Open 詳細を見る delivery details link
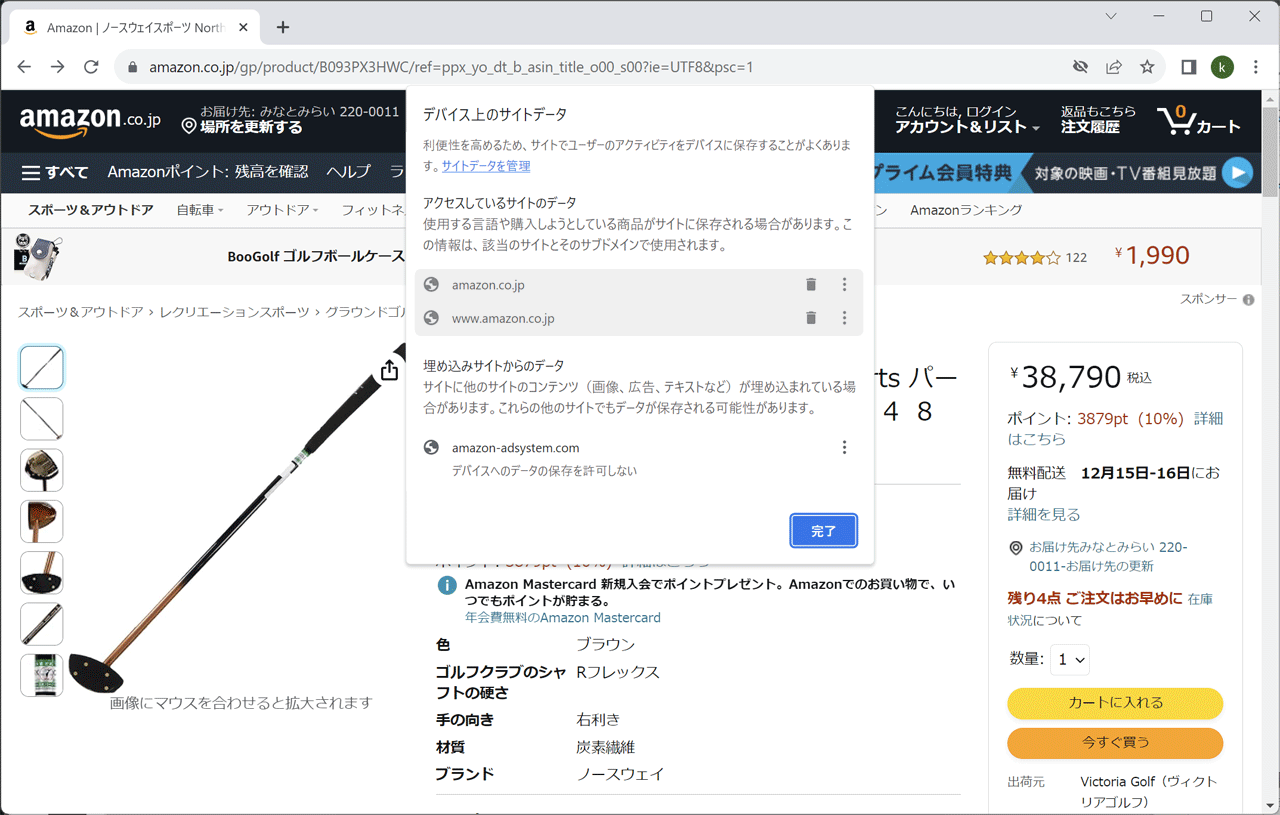 [1044, 514]
